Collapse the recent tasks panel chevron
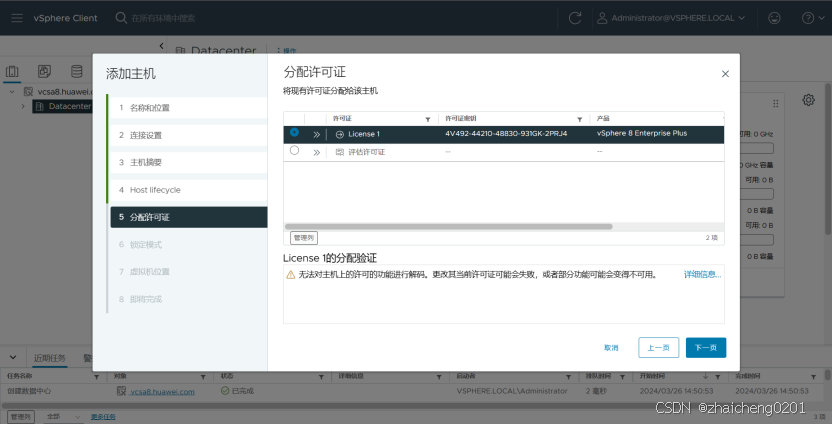Screen dimensions: 832x424 pos(13,358)
